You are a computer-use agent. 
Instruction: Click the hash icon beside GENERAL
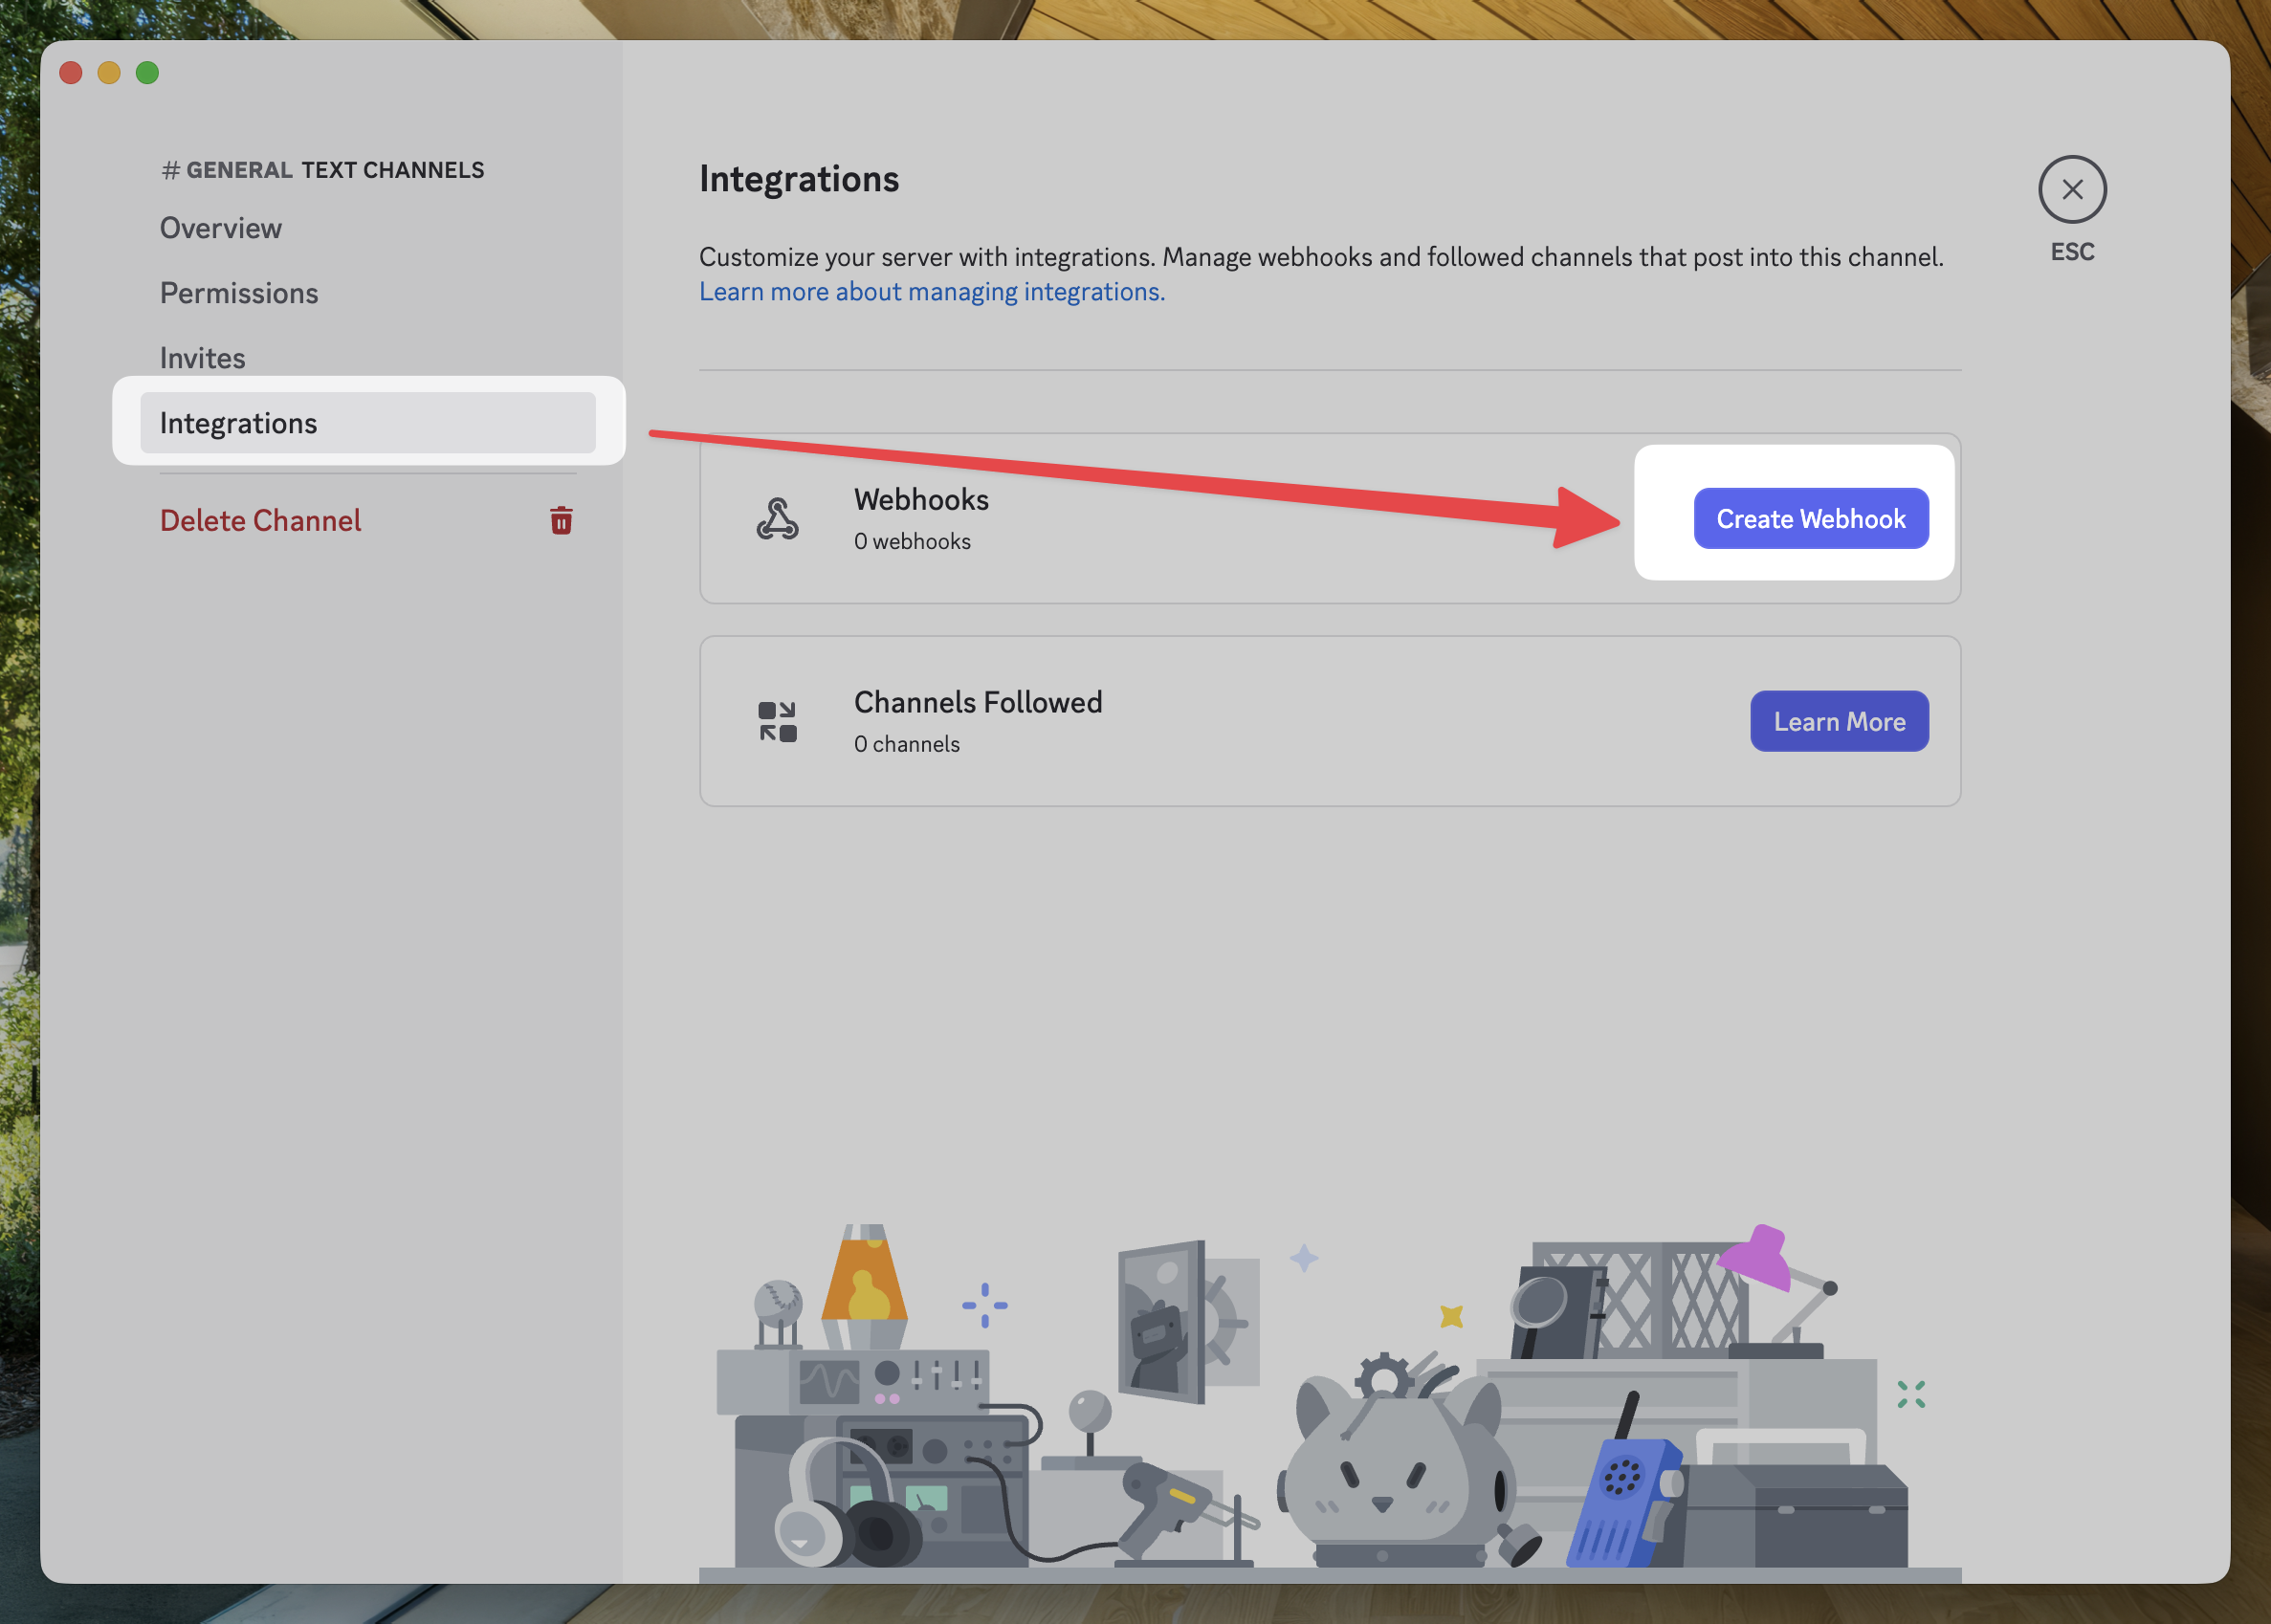[171, 171]
